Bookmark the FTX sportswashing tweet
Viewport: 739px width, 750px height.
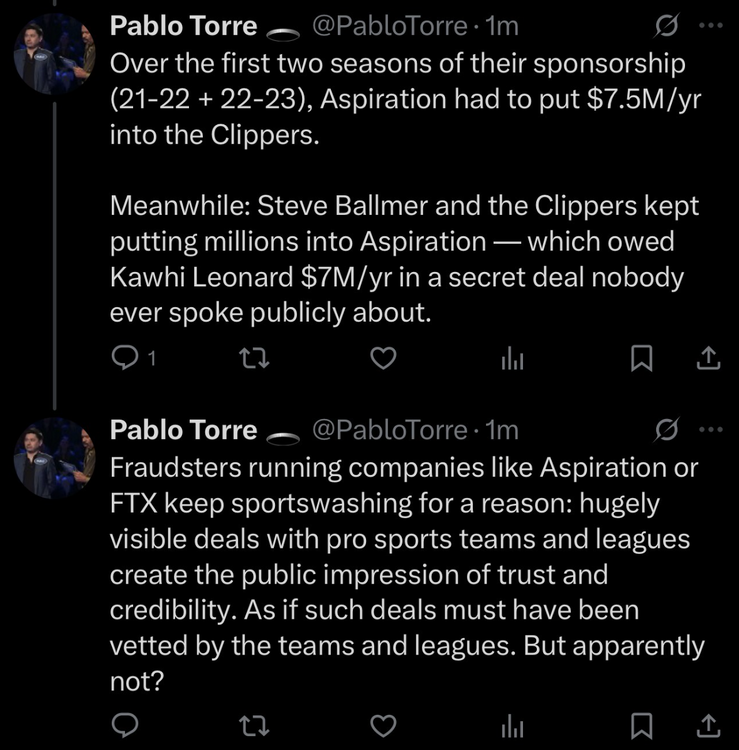642,722
